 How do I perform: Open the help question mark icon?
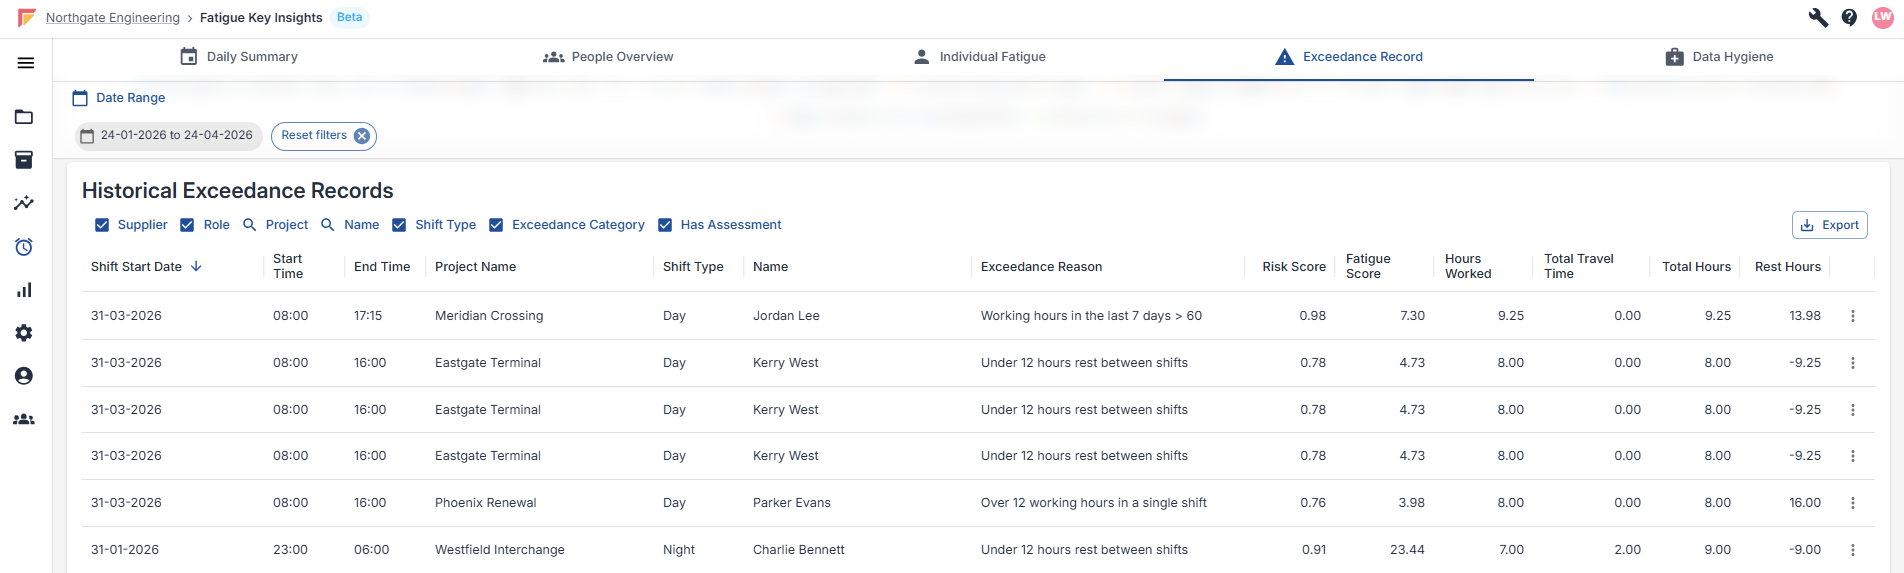(1849, 18)
